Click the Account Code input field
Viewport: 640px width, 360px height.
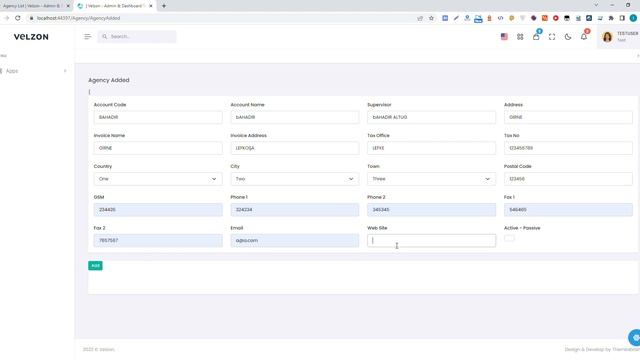pyautogui.click(x=158, y=117)
